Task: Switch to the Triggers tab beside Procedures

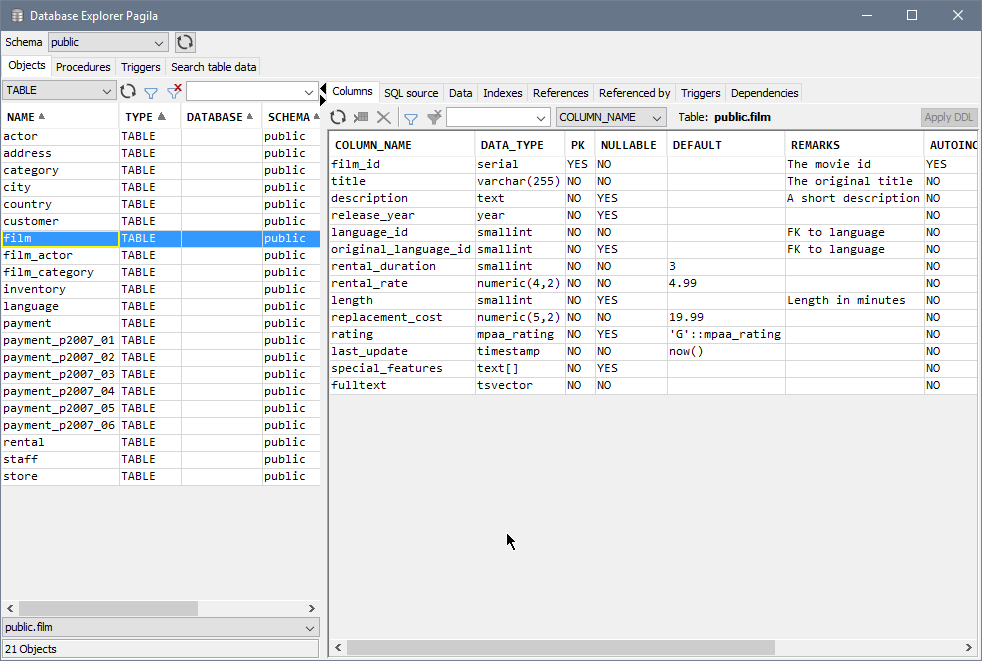Action: pos(140,67)
